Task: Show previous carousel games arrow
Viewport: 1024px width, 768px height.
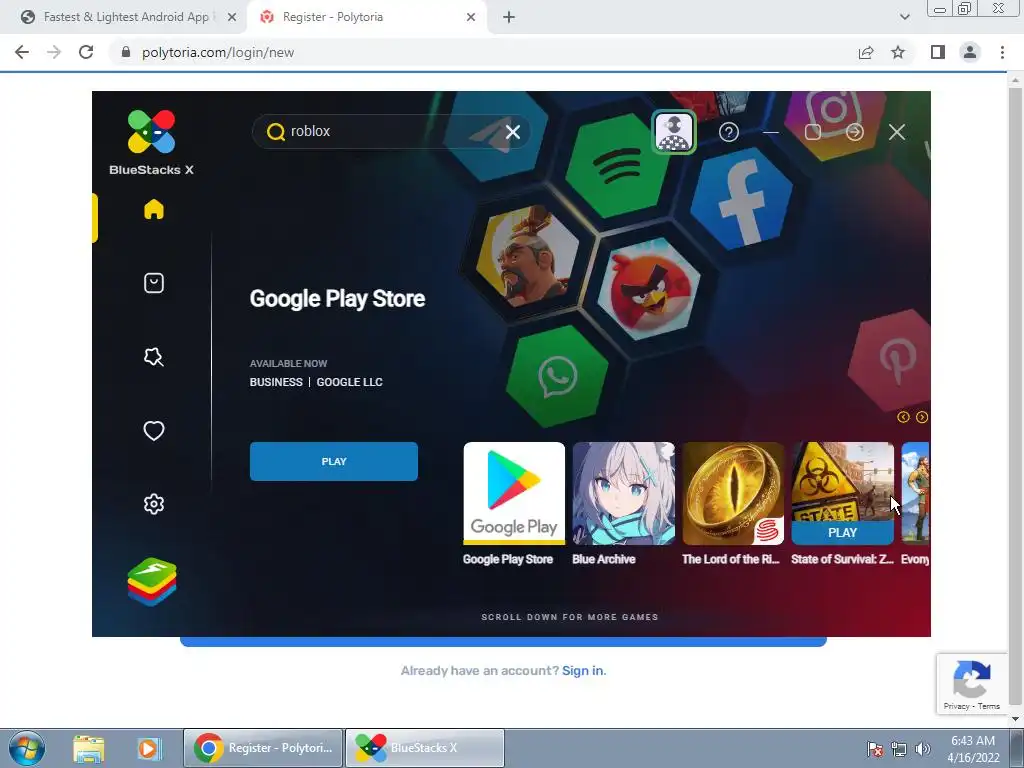Action: (903, 417)
